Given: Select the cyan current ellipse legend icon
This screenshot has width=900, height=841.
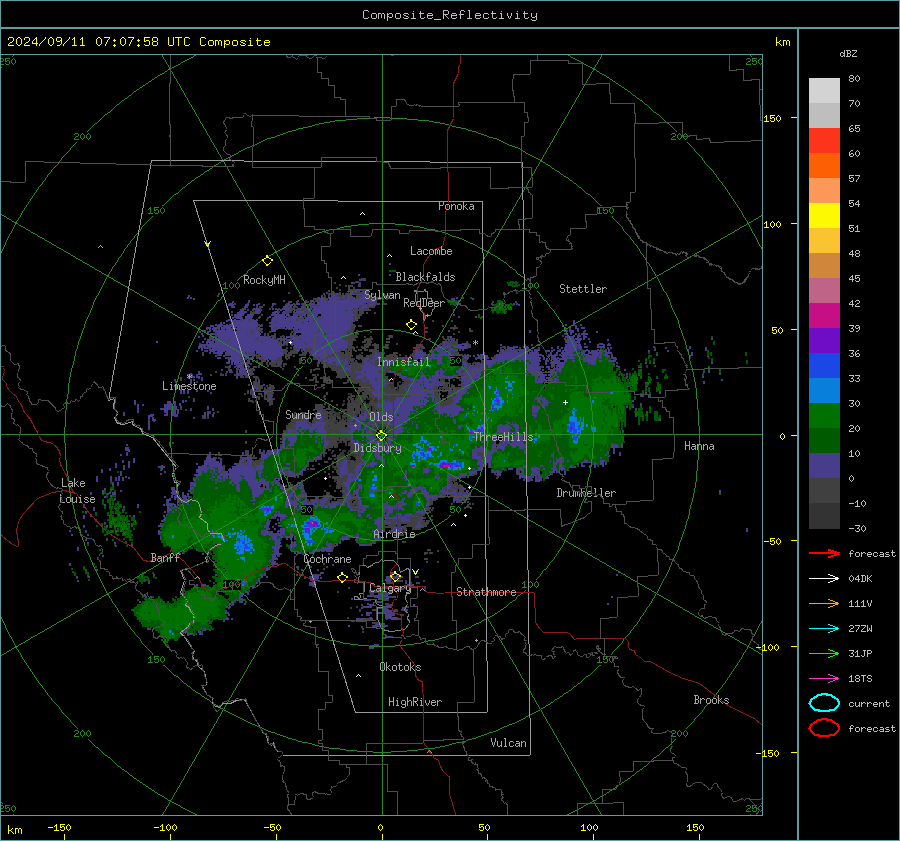Looking at the screenshot, I should pyautogui.click(x=824, y=703).
